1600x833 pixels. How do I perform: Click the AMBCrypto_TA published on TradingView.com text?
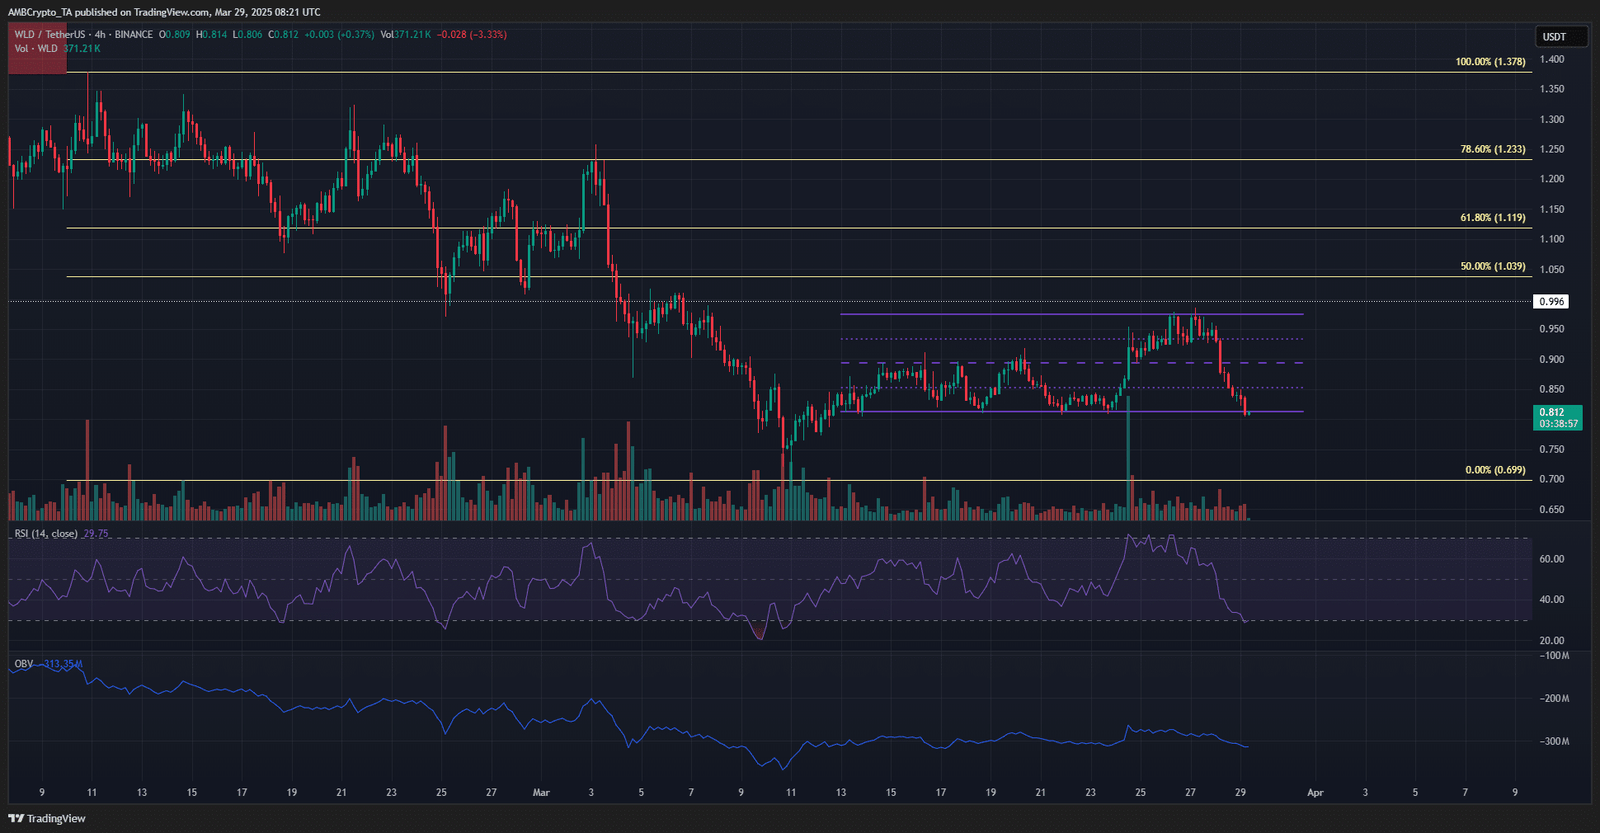click(x=164, y=12)
